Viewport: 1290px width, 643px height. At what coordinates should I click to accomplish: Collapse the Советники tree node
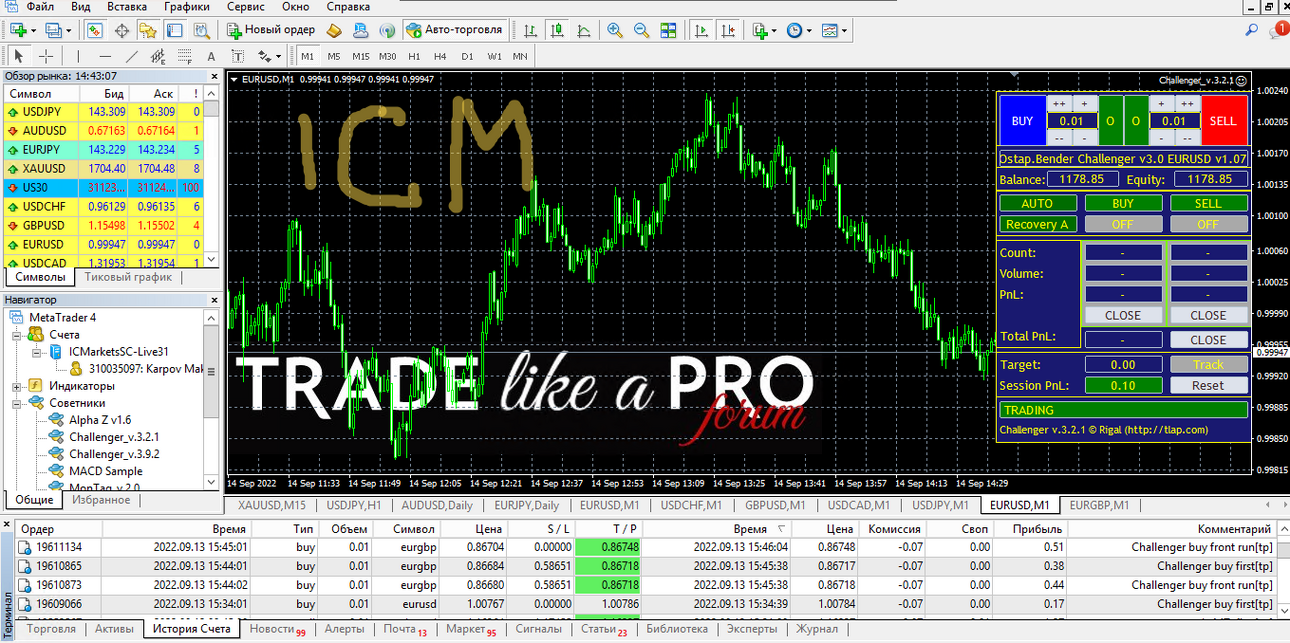pos(15,402)
